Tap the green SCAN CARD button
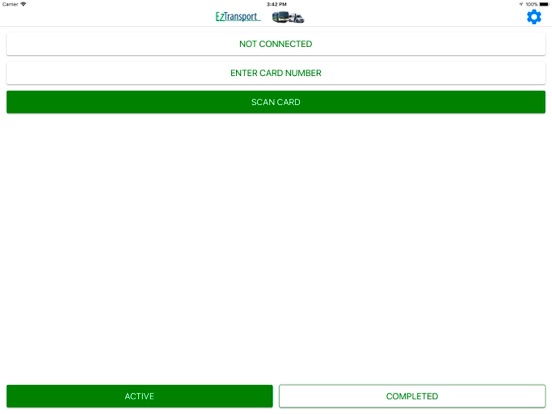This screenshot has width=552, height=414. tap(276, 102)
